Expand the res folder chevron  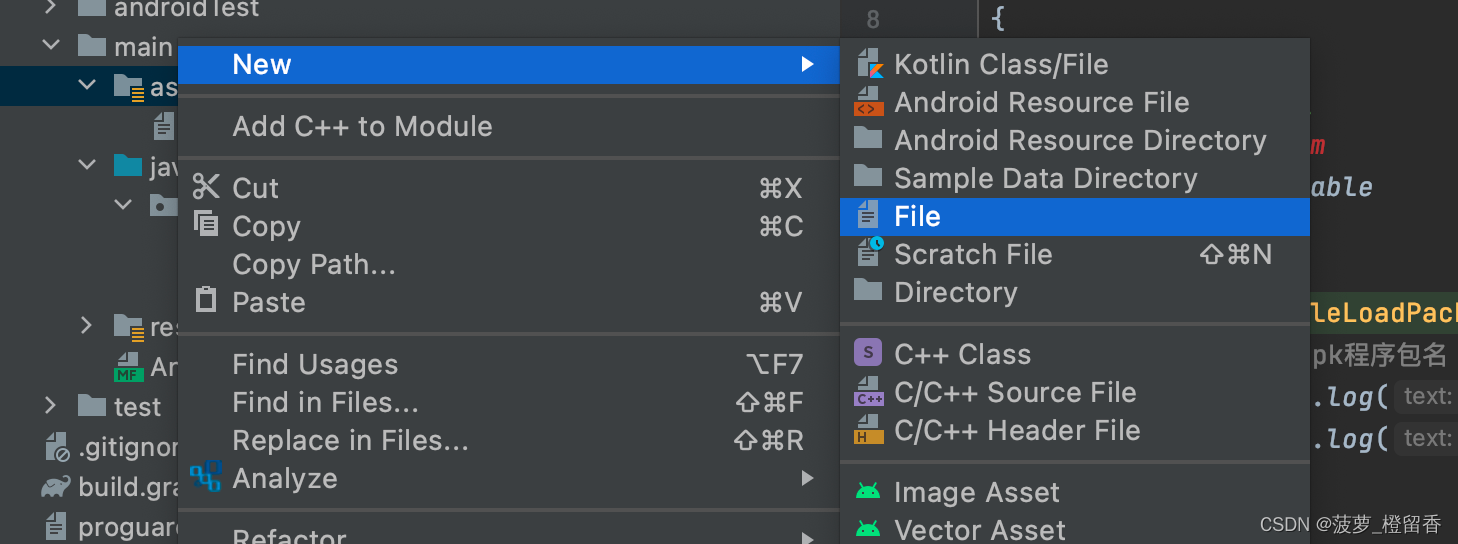(x=87, y=326)
